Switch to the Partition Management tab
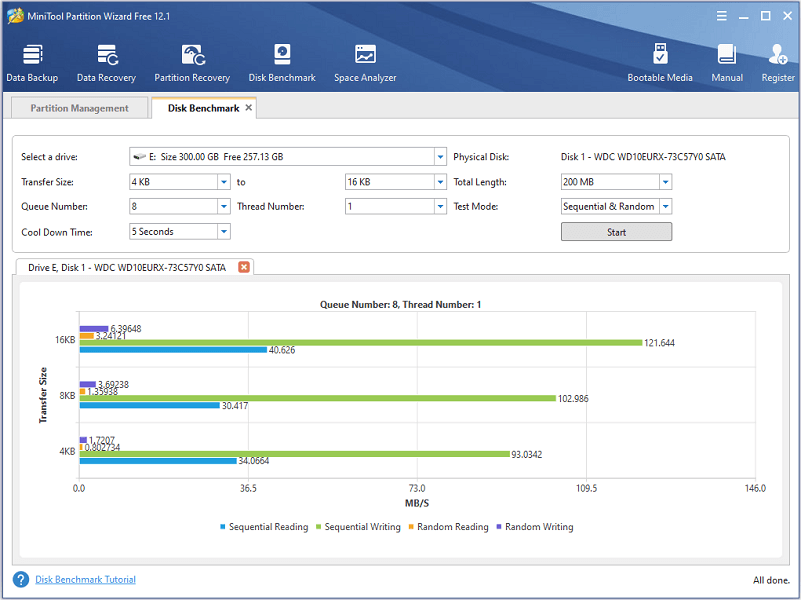This screenshot has height=600, width=801. click(79, 108)
